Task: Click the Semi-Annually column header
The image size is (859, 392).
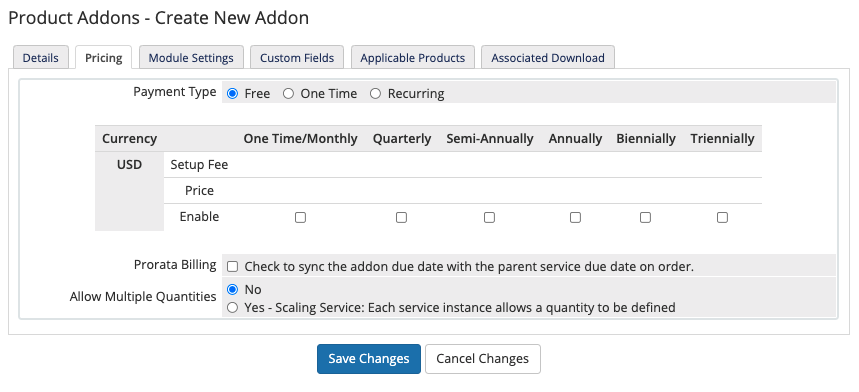Action: pyautogui.click(x=490, y=139)
